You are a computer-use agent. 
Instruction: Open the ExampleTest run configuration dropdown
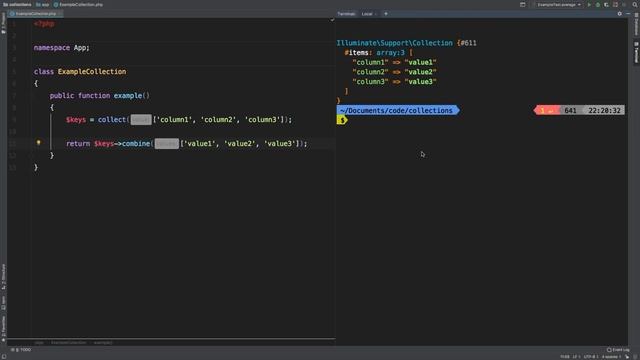tap(558, 4)
